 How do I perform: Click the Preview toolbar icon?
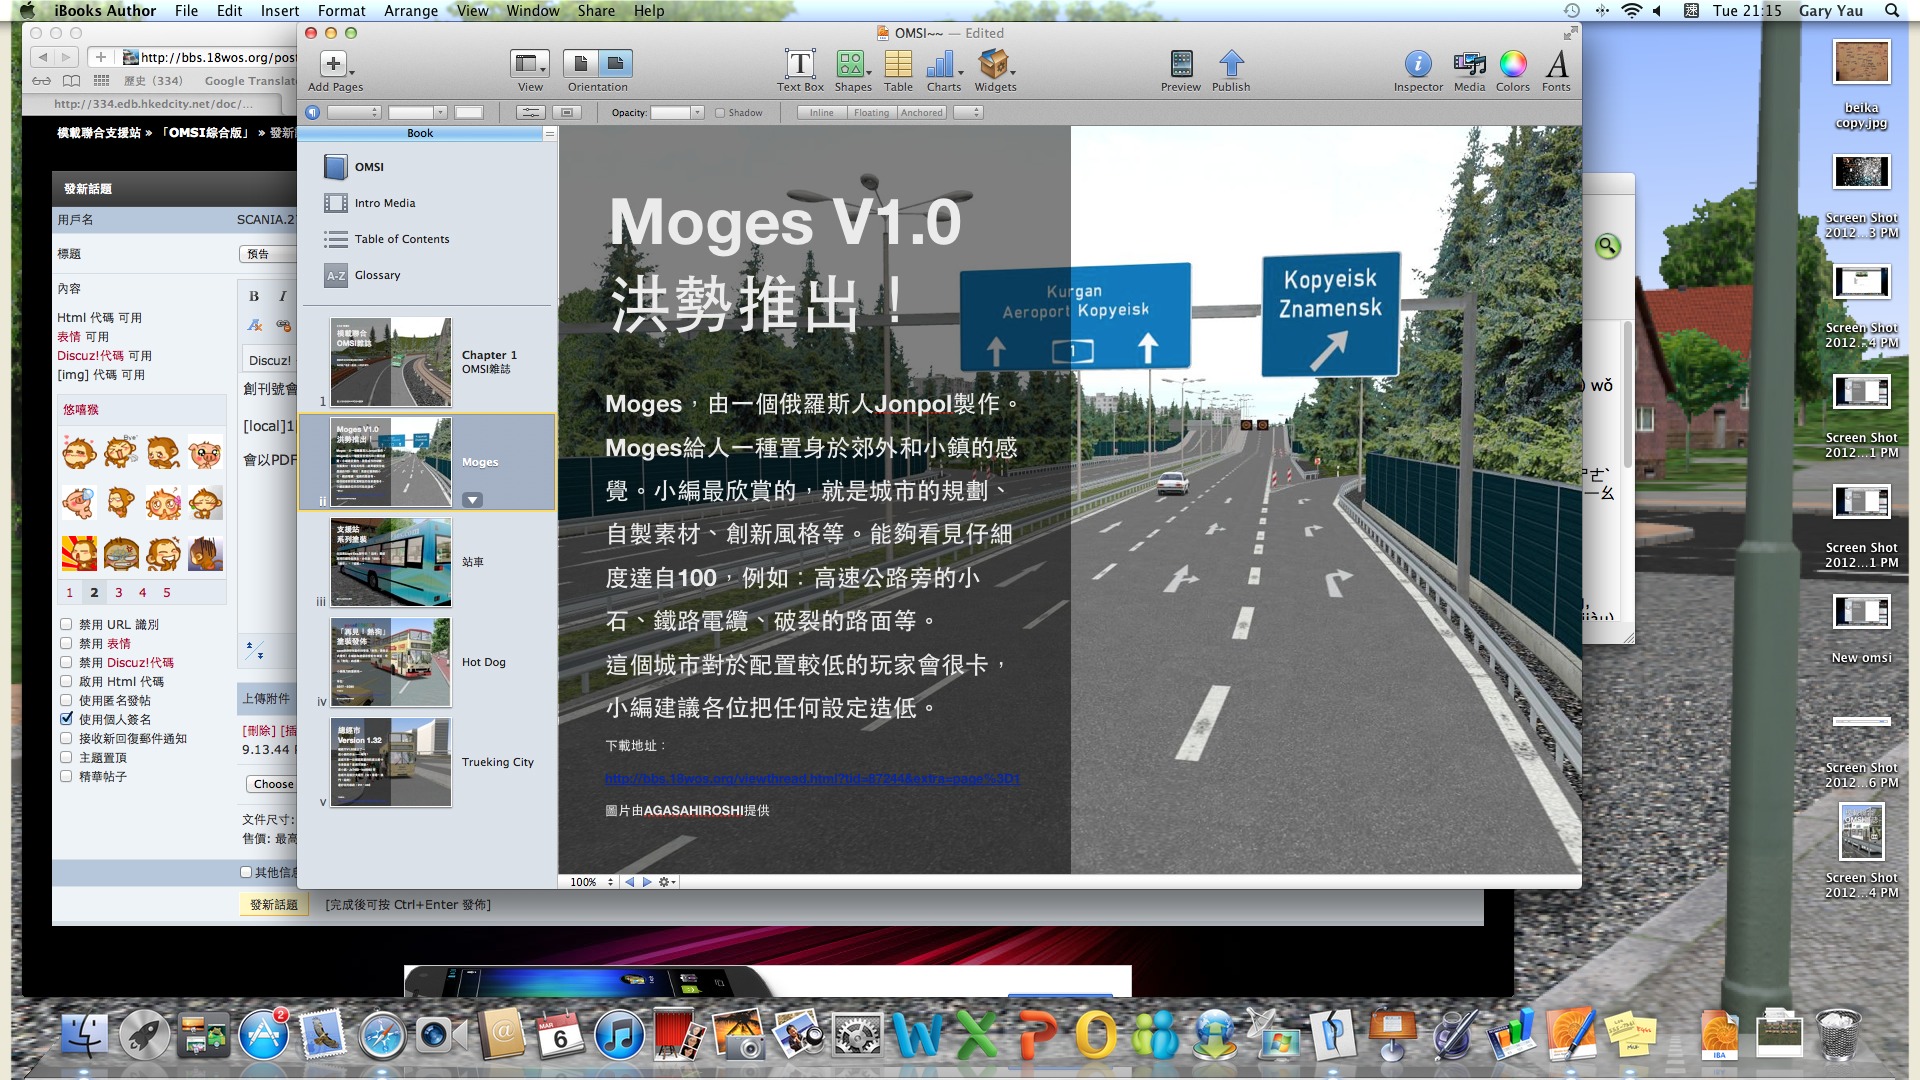coord(1180,65)
